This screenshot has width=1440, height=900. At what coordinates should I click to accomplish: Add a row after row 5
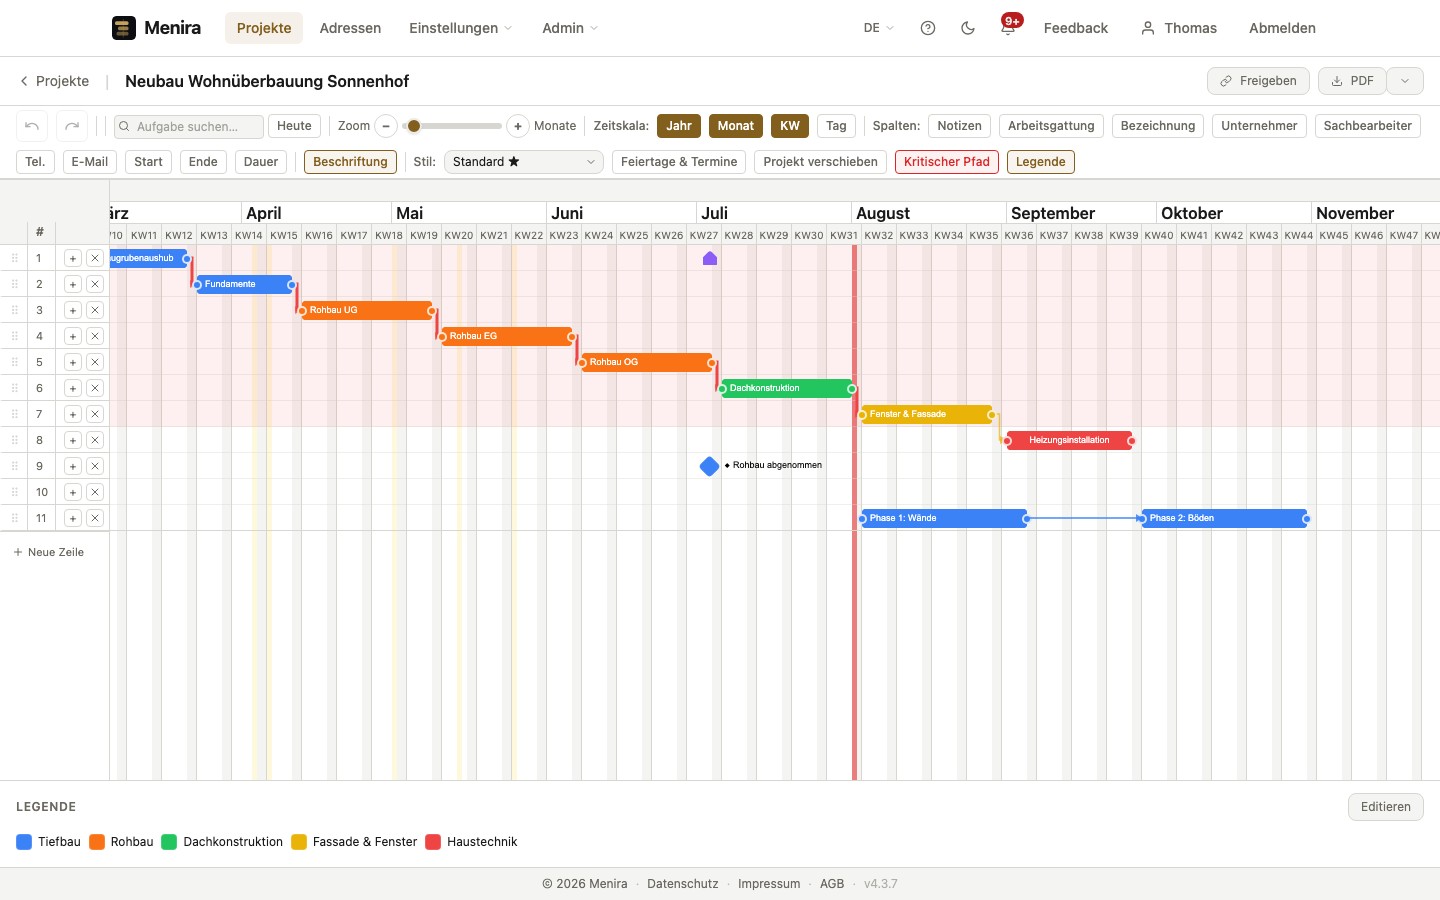pos(73,362)
